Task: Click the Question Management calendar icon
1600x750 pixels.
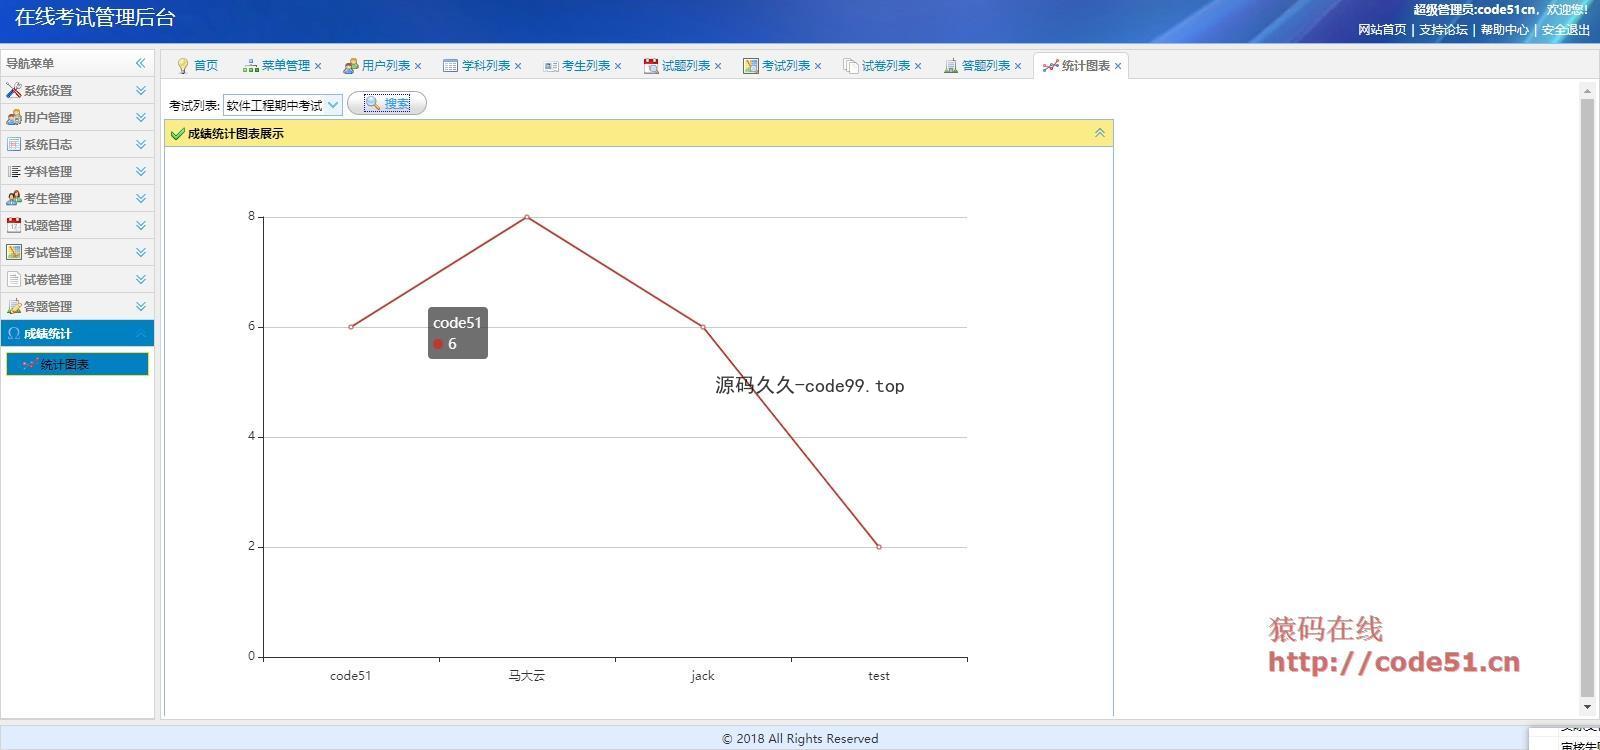Action: (x=13, y=225)
